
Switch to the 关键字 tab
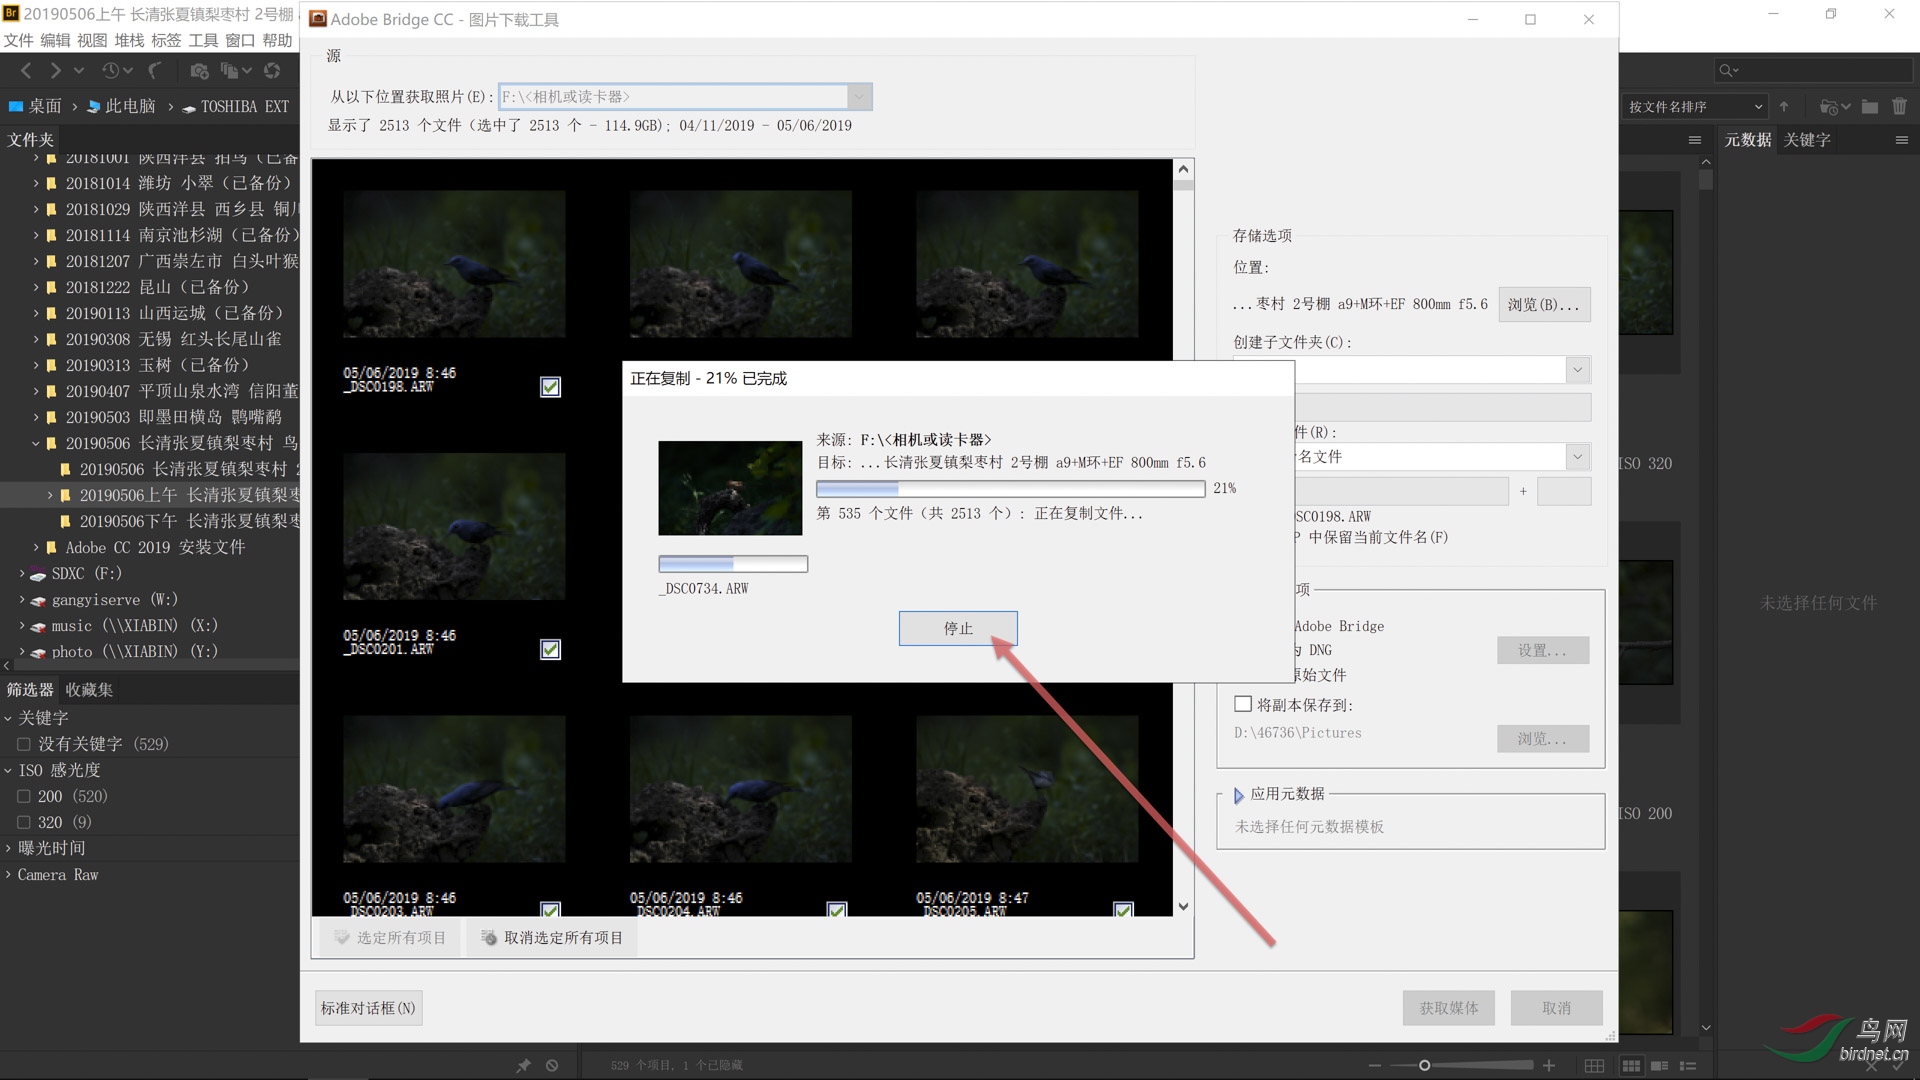pyautogui.click(x=1806, y=140)
